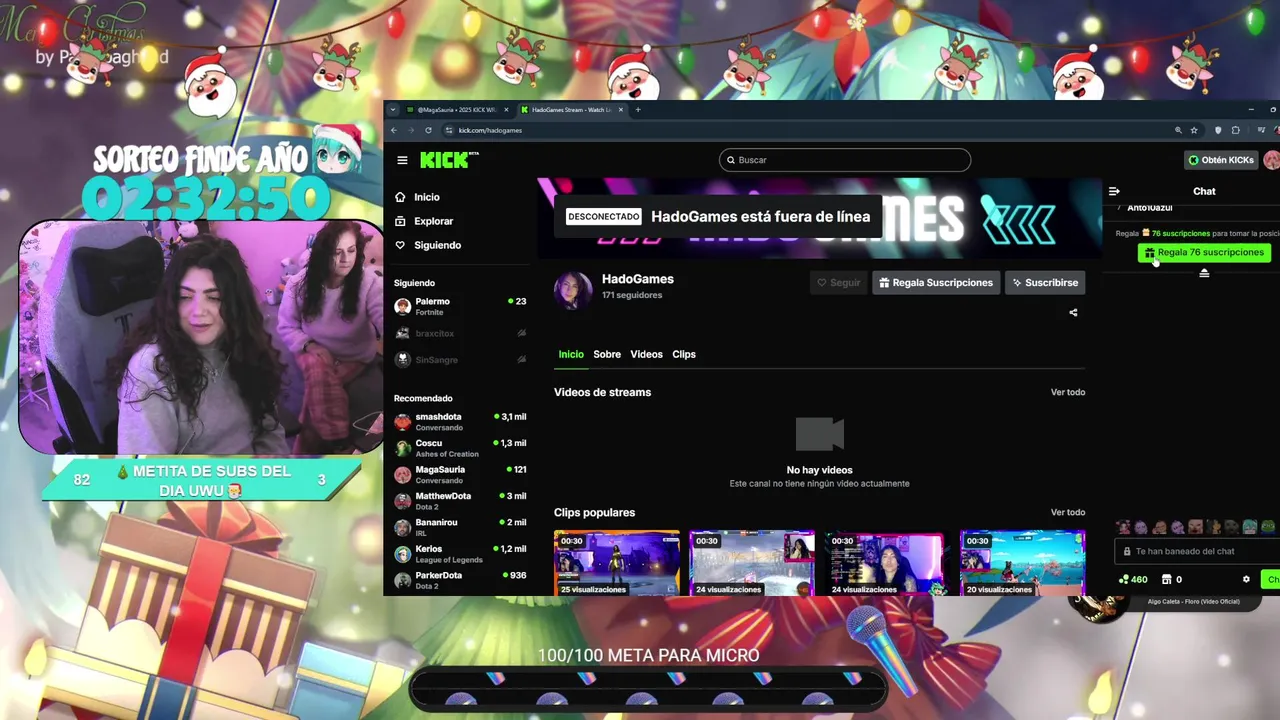
Task: Select the Clips channel tab
Action: point(684,354)
